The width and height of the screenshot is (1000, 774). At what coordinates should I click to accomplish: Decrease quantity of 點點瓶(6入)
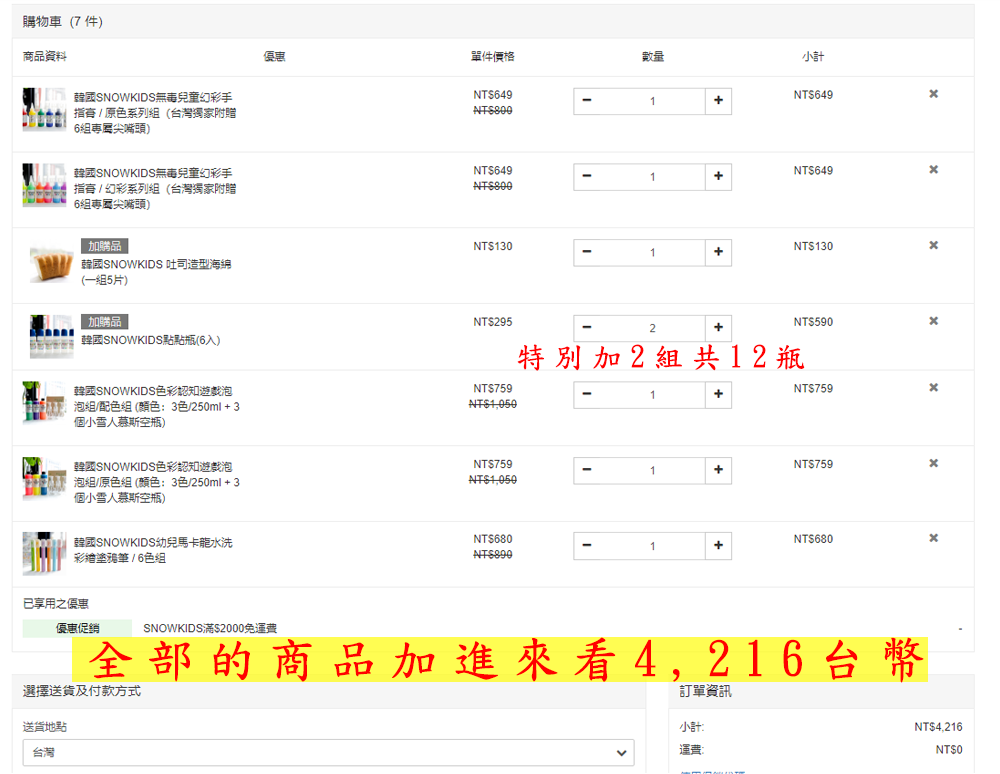click(x=587, y=328)
